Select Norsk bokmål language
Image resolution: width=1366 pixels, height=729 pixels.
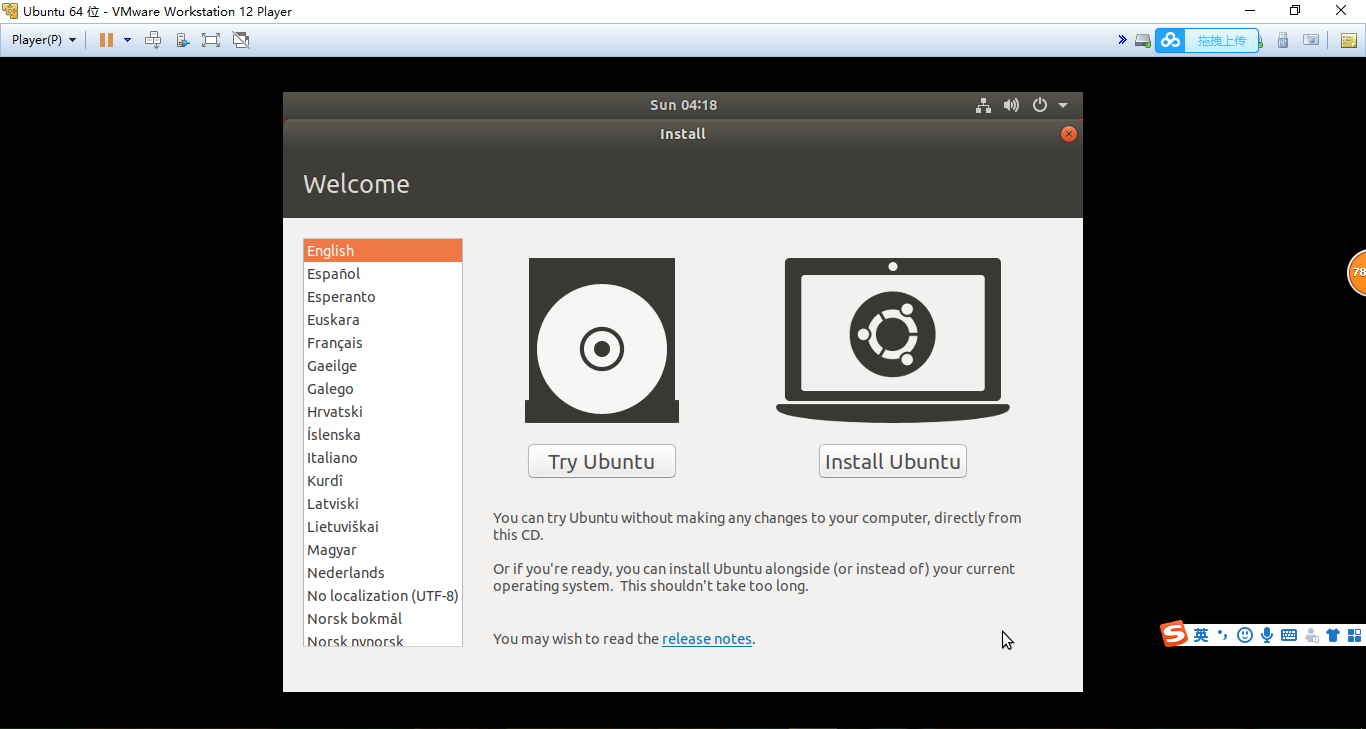pos(383,619)
